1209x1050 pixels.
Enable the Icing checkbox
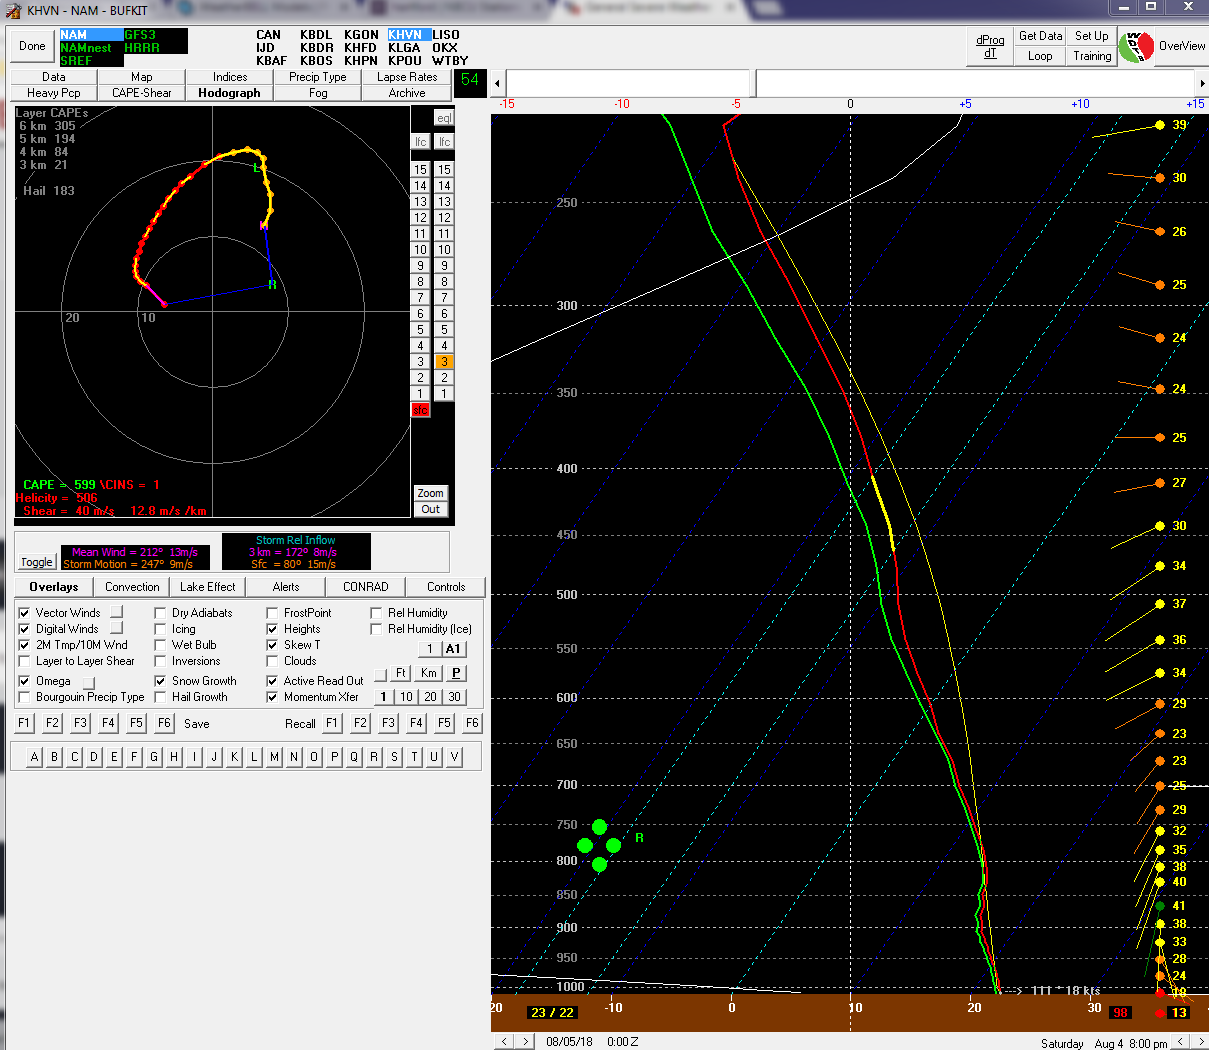coord(160,629)
